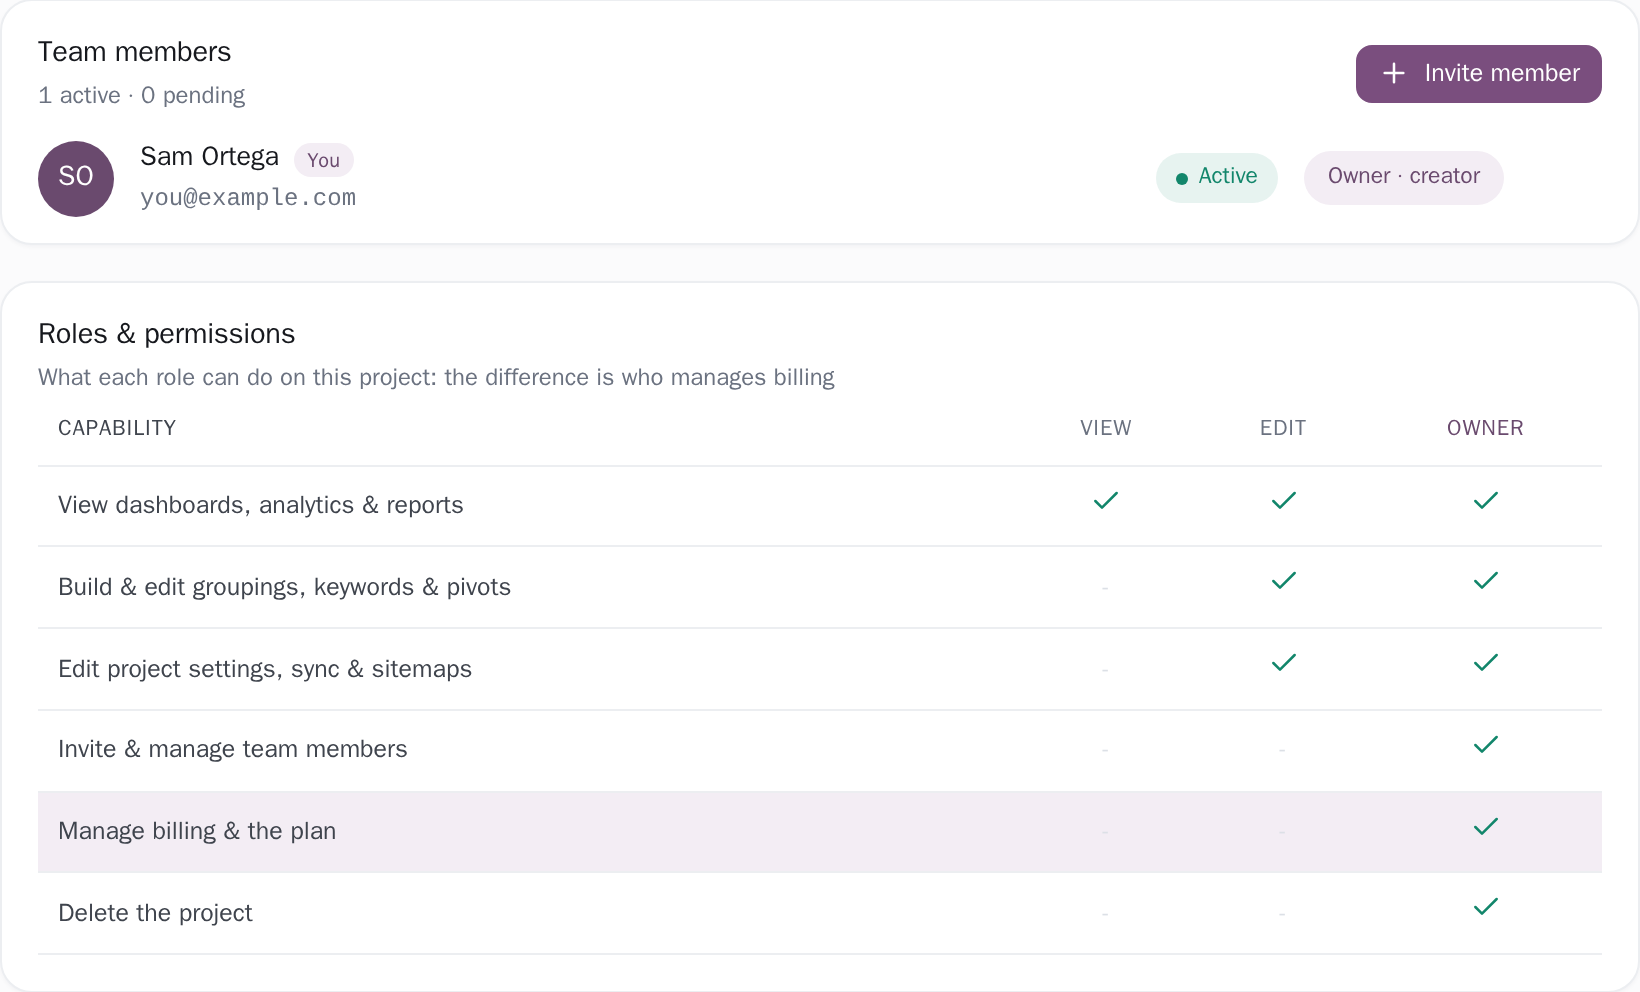Screen dimensions: 1640x992
Task: Click the VIEW column header
Action: (x=1106, y=428)
